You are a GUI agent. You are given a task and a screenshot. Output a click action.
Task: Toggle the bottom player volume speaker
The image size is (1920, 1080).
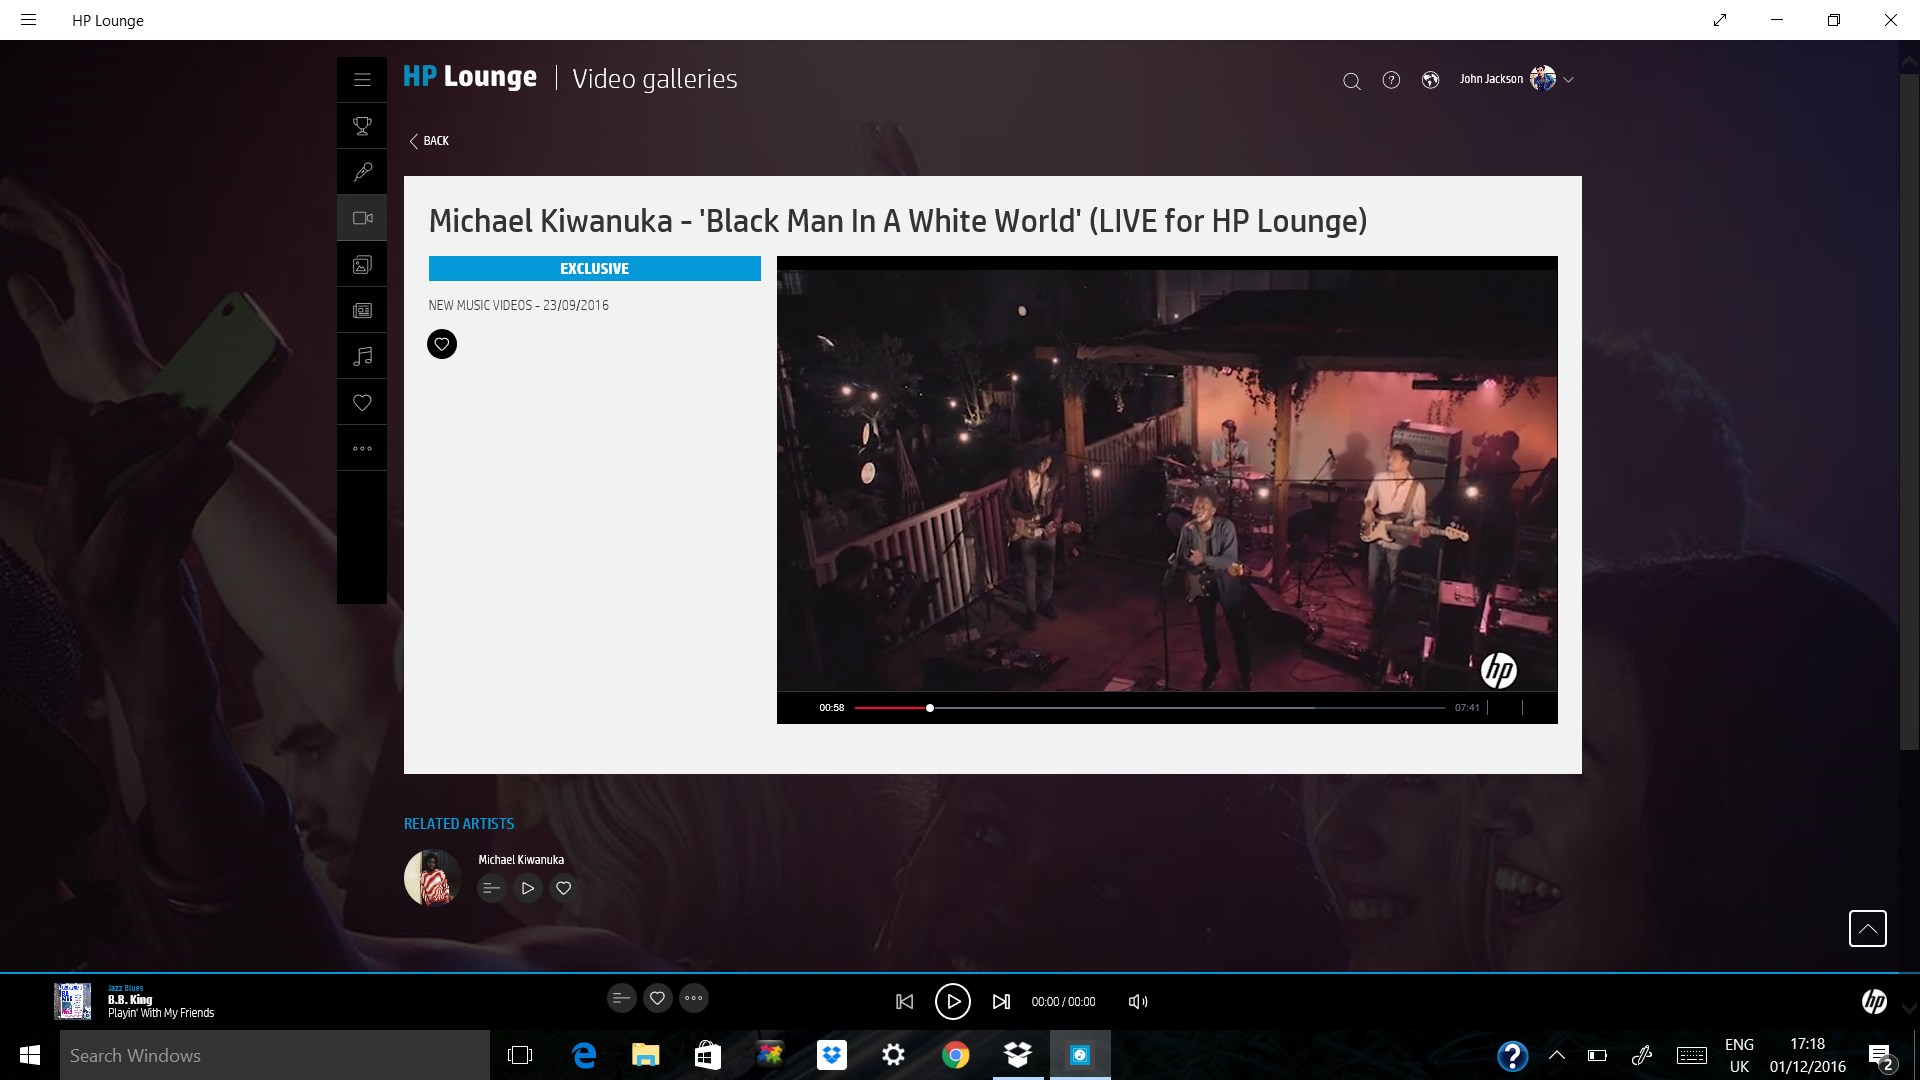pyautogui.click(x=1138, y=1002)
